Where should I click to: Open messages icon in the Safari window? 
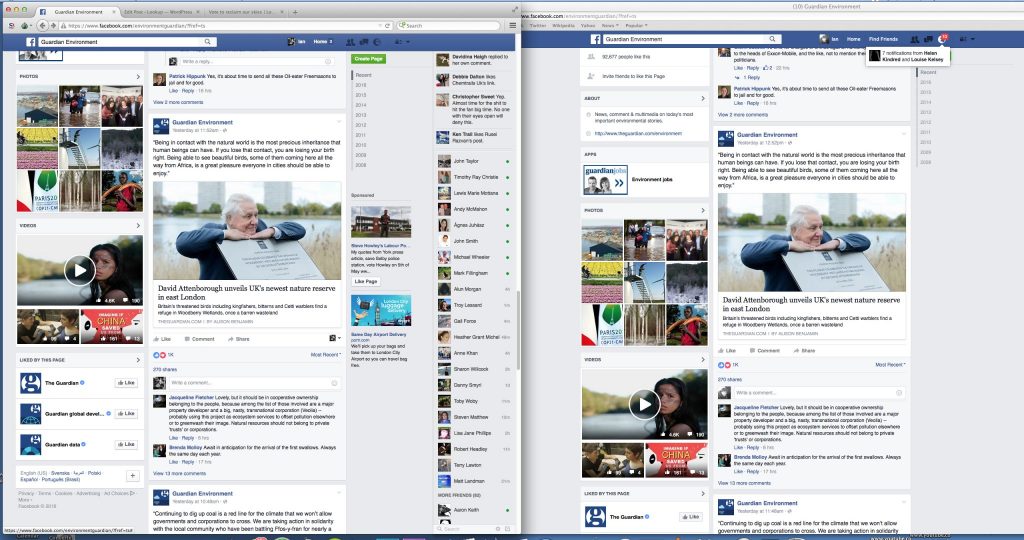tap(928, 39)
